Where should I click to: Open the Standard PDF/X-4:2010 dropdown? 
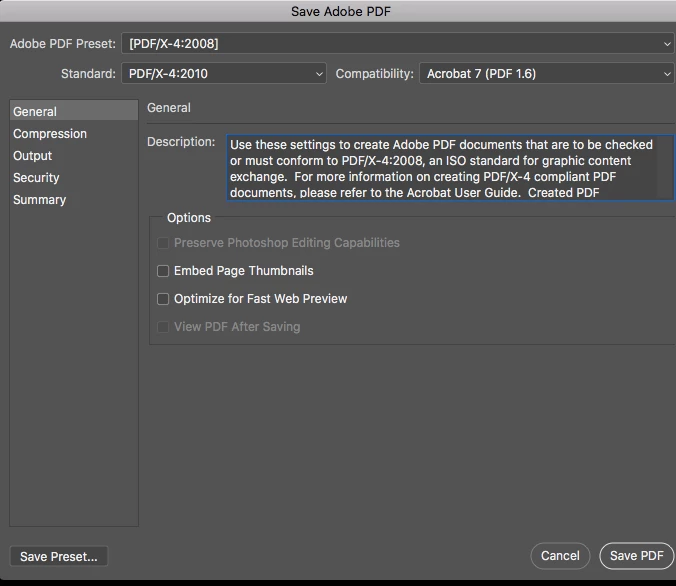(x=224, y=73)
